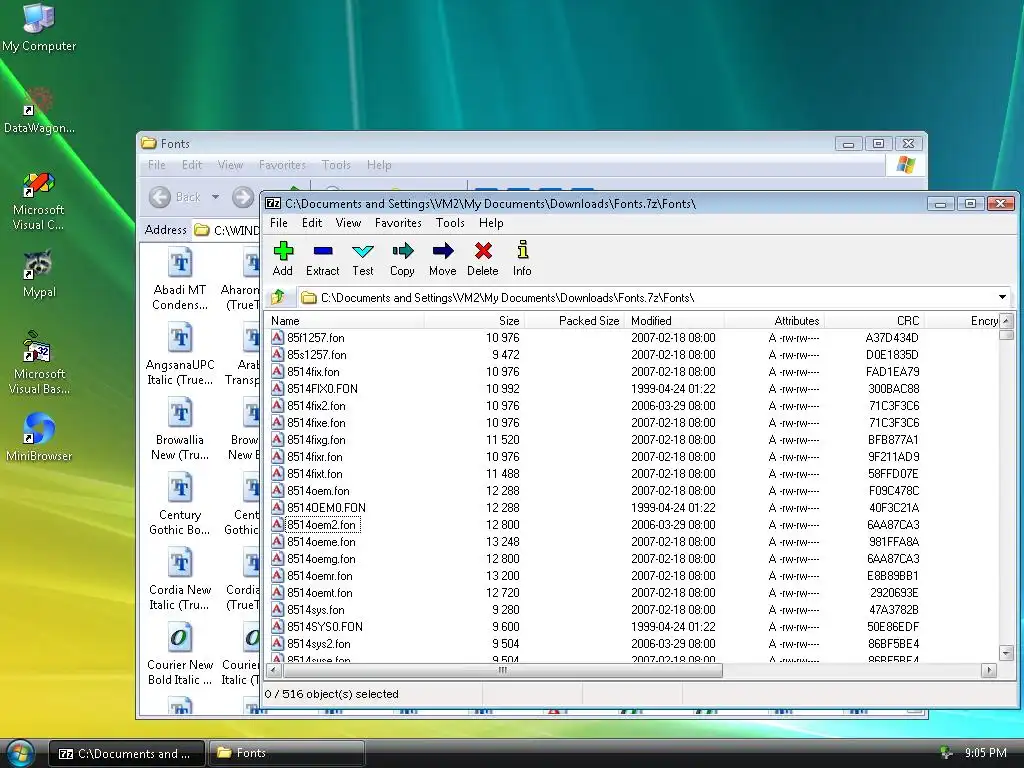Image resolution: width=1024 pixels, height=768 pixels.
Task: Sort by Attributes column header
Action: coord(774,321)
